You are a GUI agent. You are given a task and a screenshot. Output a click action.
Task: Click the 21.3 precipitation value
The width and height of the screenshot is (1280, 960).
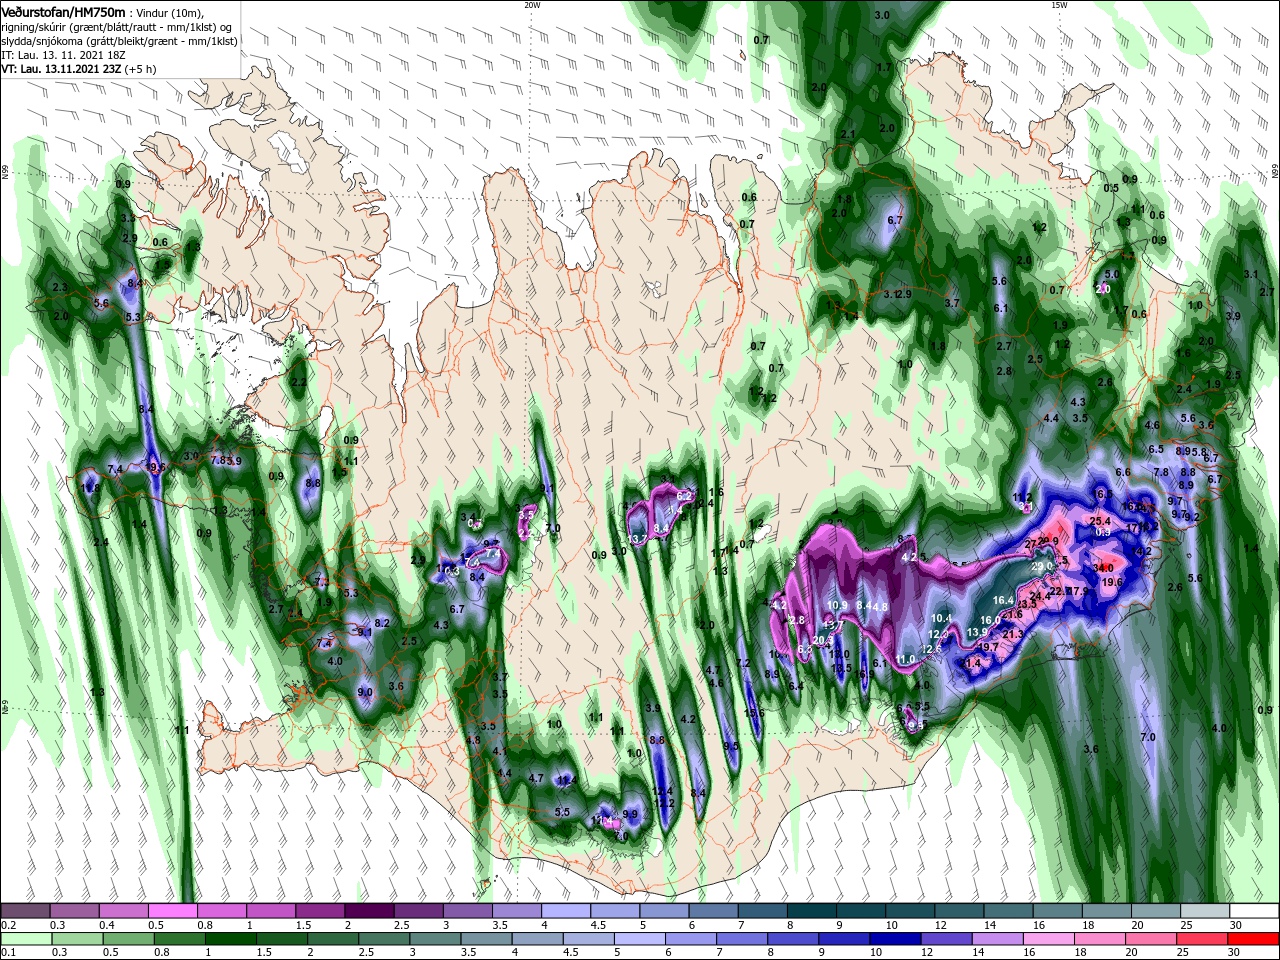pos(1013,634)
